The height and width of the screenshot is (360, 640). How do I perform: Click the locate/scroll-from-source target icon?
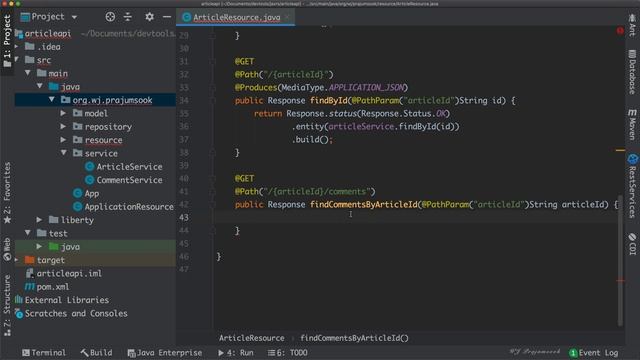[110, 17]
